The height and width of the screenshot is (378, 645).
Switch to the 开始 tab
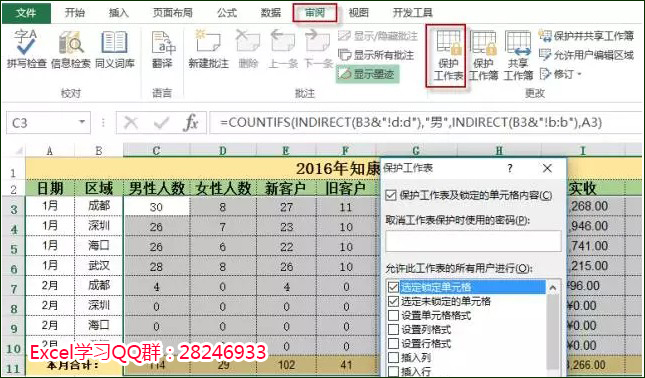click(74, 13)
